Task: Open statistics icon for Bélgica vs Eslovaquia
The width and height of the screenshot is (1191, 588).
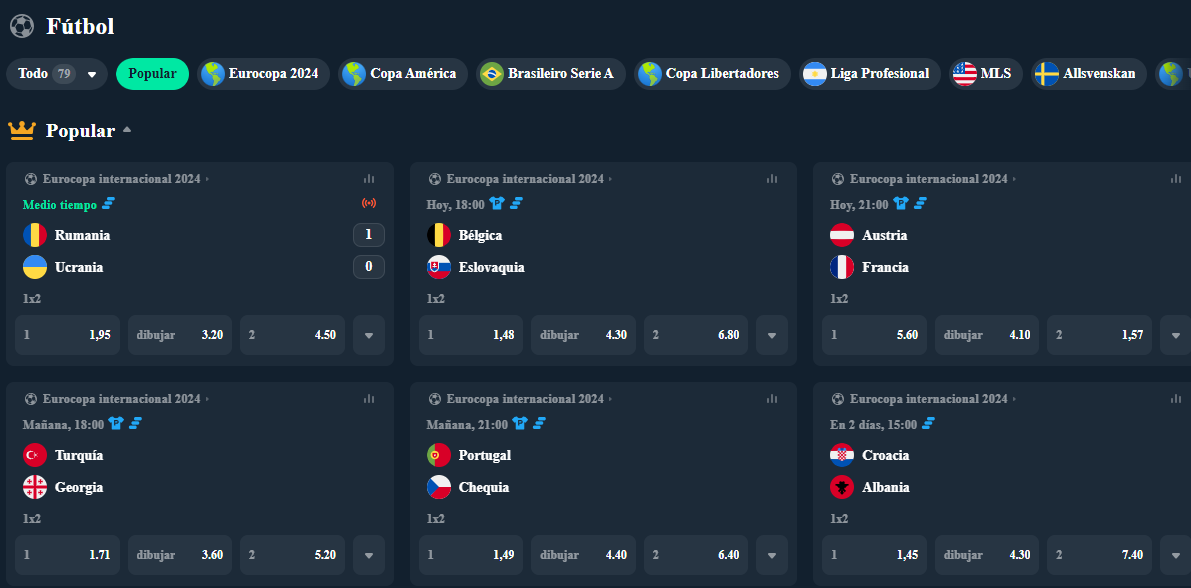Action: pos(772,179)
